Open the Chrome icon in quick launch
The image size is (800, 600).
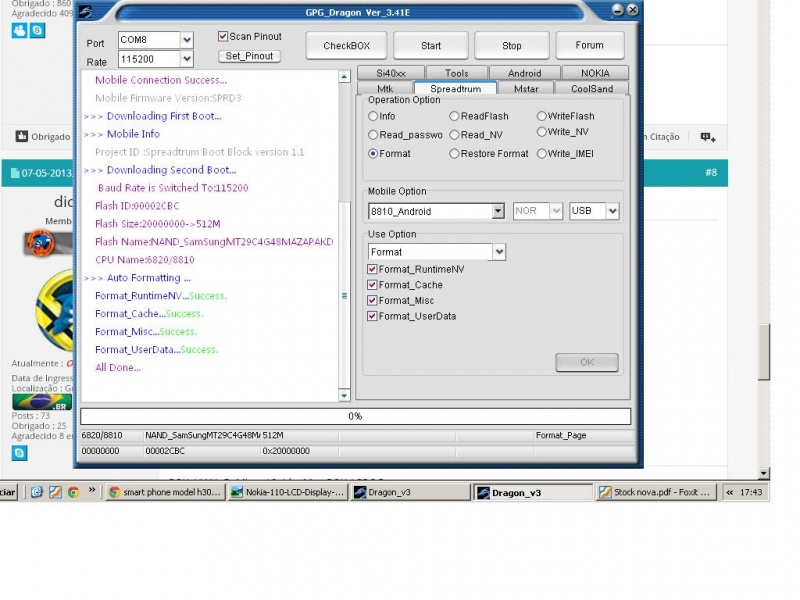pyautogui.click(x=73, y=492)
